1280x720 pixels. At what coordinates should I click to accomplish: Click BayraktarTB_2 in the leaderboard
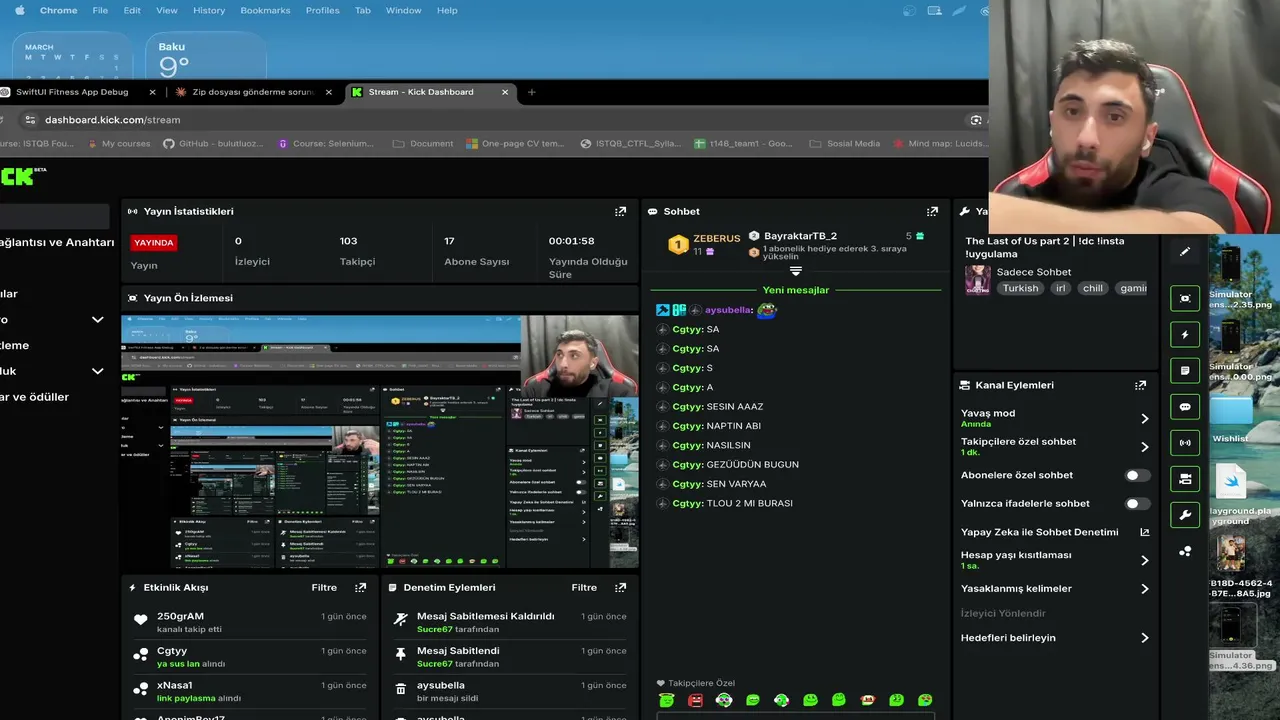800,236
